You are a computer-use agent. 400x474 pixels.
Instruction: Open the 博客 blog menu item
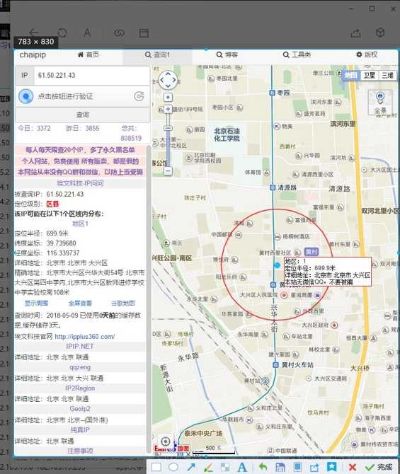click(227, 55)
